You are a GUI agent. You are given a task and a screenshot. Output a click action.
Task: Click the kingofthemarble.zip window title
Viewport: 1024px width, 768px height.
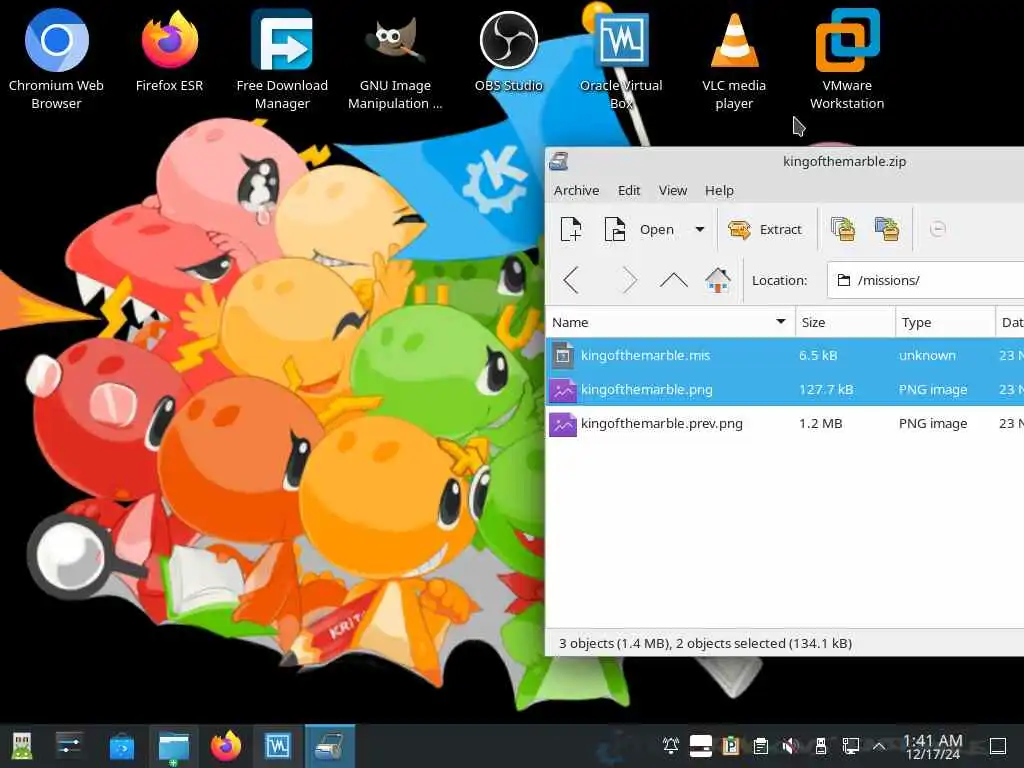(x=844, y=161)
